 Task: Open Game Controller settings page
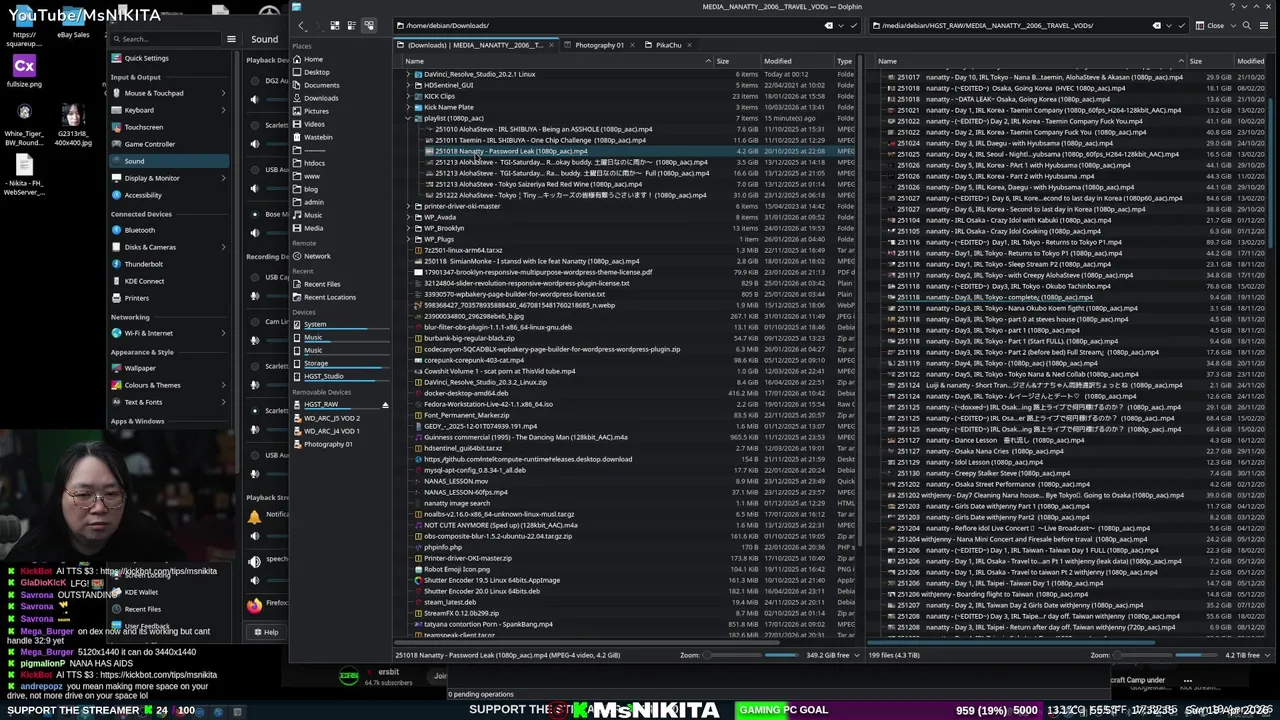(x=150, y=144)
